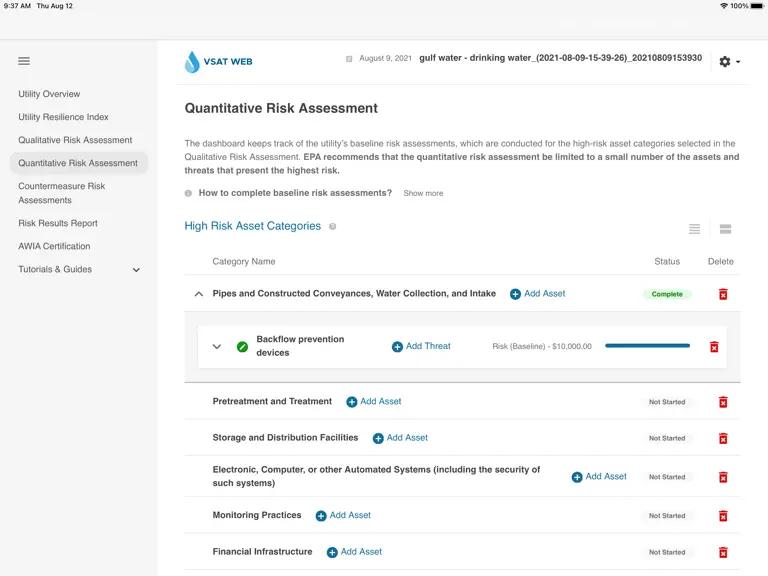The width and height of the screenshot is (768, 576).
Task: Click the help icon next to High Risk Asset Categories
Action: (x=333, y=227)
